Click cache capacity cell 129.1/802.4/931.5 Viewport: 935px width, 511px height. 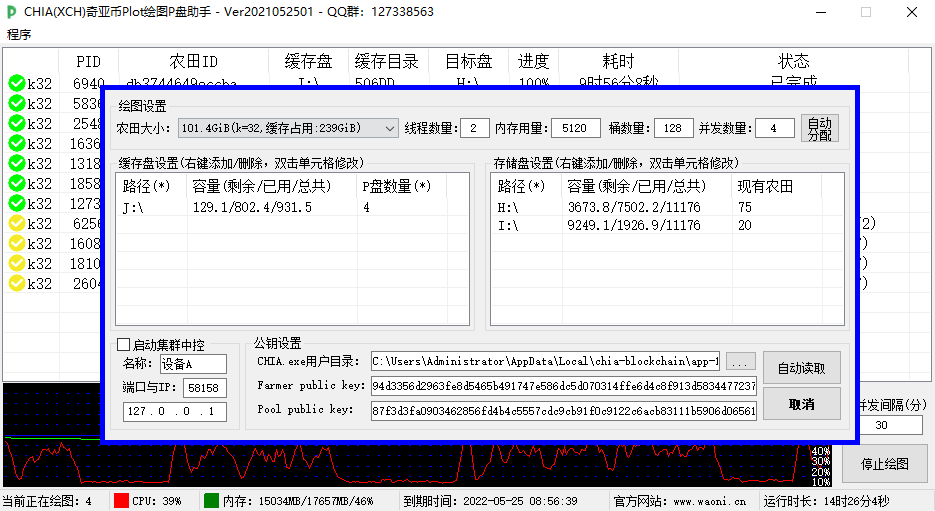tap(272, 208)
